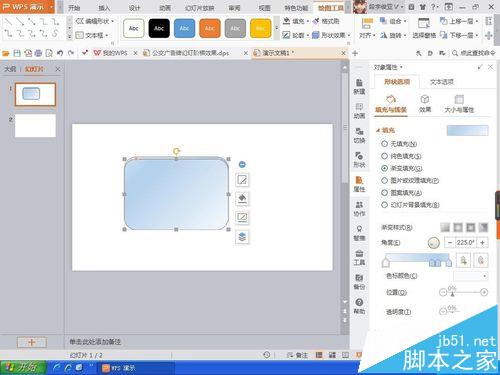Apply the black Abc shape style
500x375 pixels.
[159, 28]
